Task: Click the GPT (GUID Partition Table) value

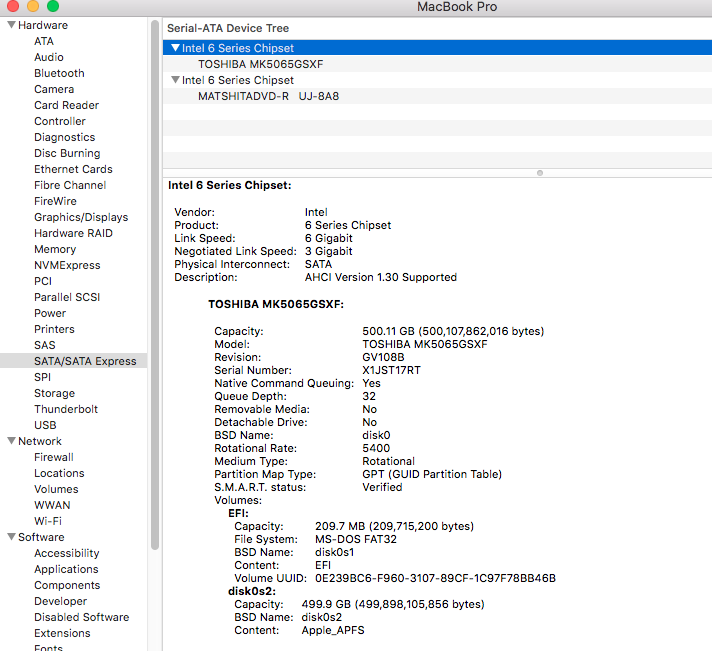Action: pyautogui.click(x=432, y=474)
